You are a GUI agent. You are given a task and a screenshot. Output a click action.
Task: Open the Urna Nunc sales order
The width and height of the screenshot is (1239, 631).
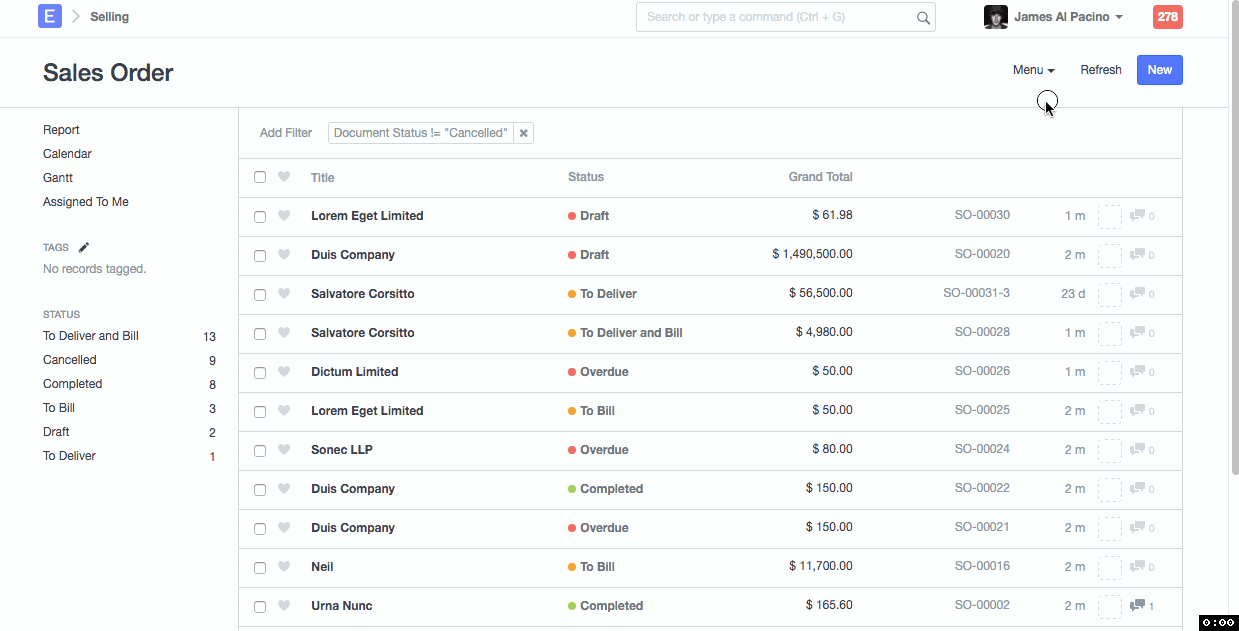click(342, 606)
